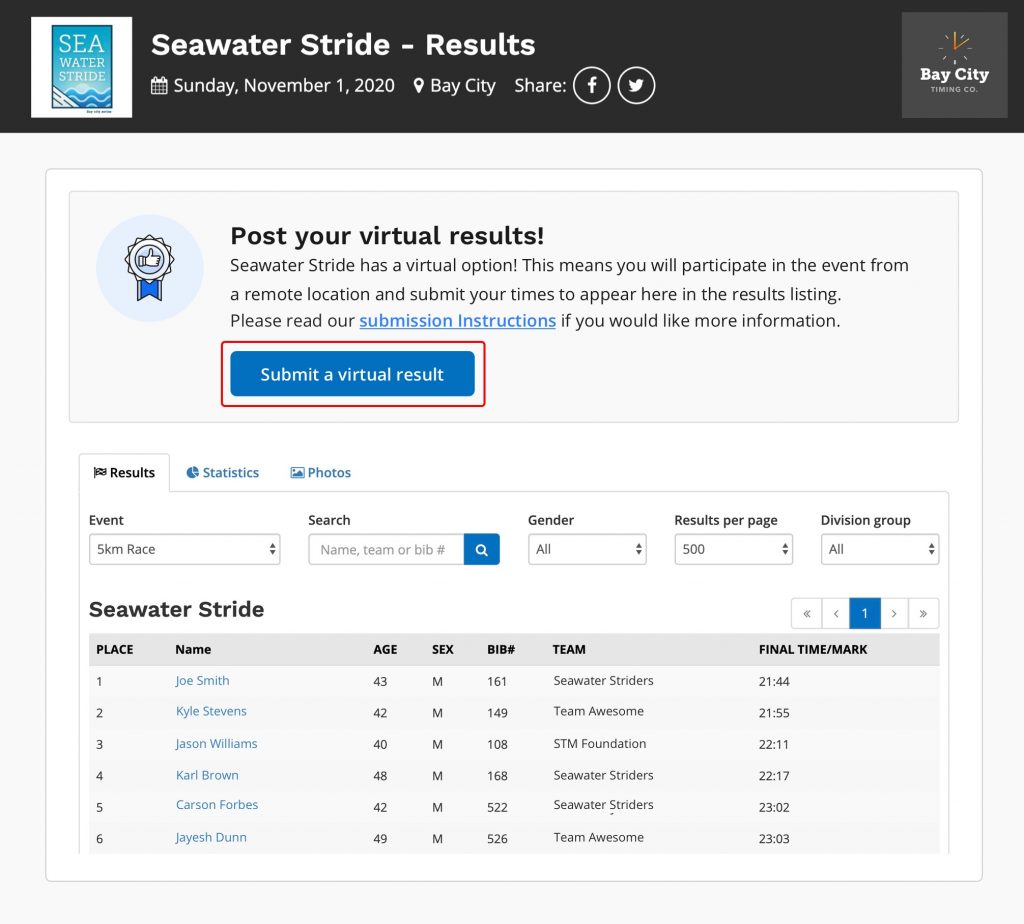Select page 1 in pagination
The image size is (1024, 924).
point(865,613)
